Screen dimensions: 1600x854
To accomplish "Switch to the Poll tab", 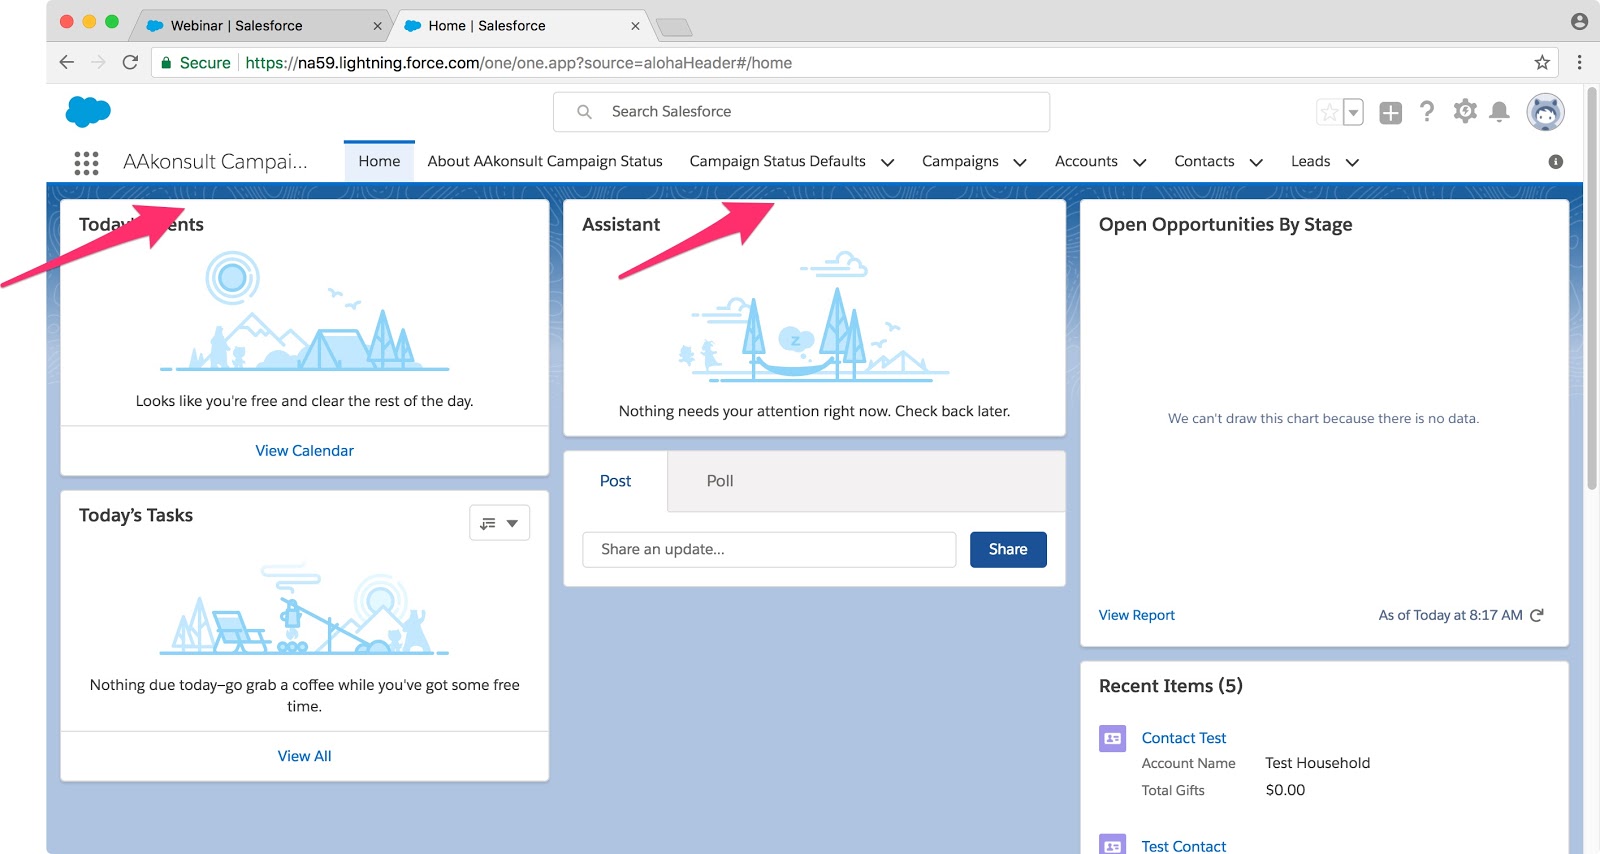I will point(719,481).
